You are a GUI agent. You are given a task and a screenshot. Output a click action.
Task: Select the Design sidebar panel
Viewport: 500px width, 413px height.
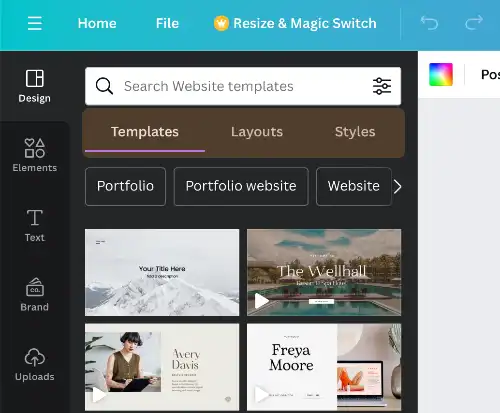click(x=35, y=86)
